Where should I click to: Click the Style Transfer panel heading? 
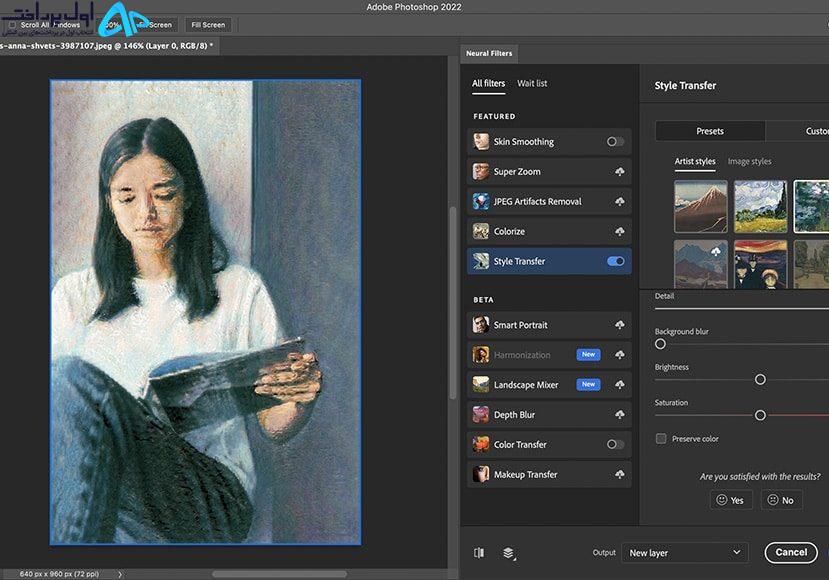(x=685, y=86)
